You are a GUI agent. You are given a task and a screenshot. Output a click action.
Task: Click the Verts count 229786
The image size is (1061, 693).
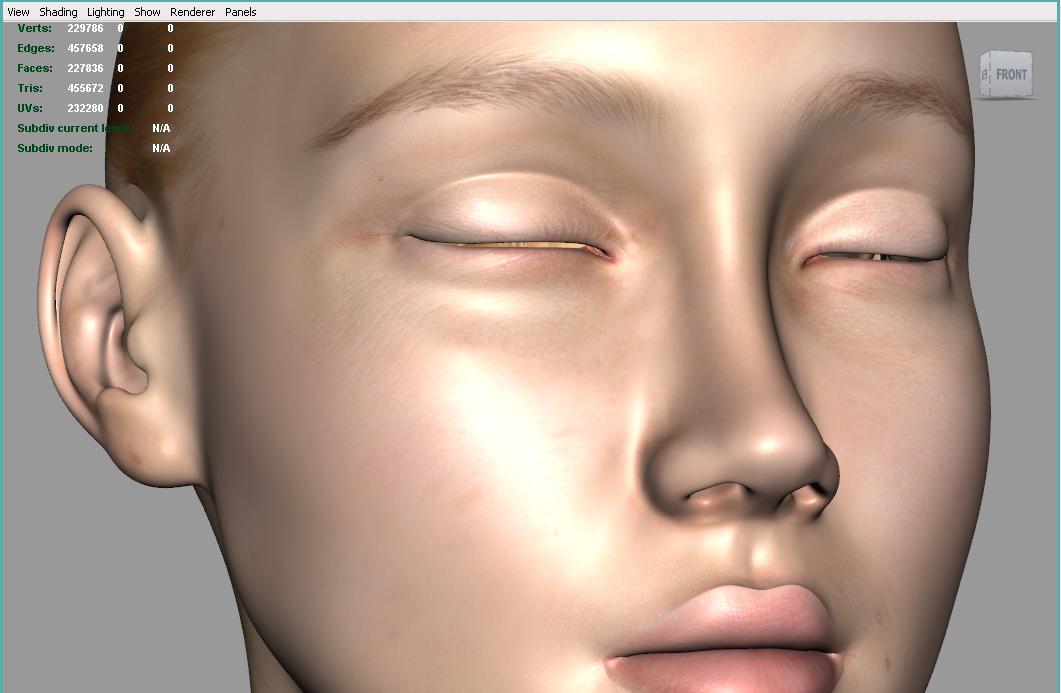point(85,28)
